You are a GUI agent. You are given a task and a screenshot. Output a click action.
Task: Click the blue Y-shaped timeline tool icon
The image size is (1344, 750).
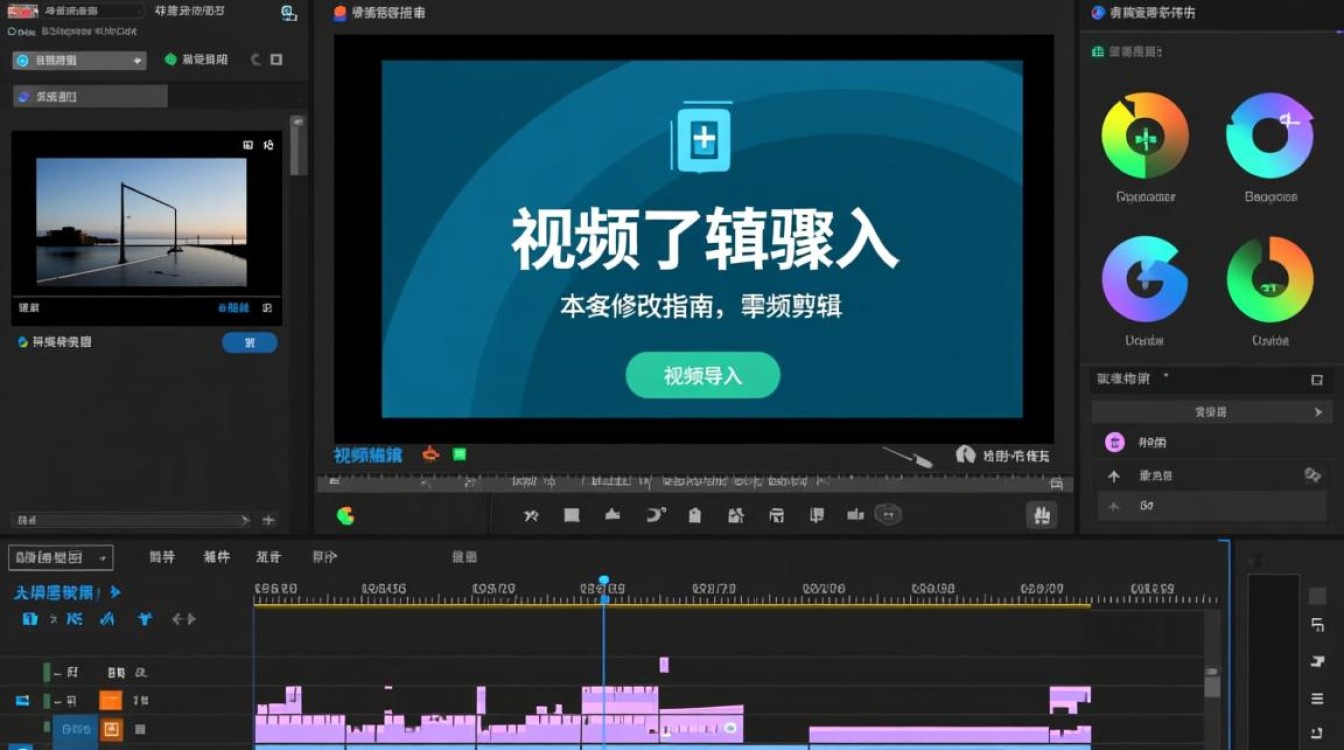[145, 619]
